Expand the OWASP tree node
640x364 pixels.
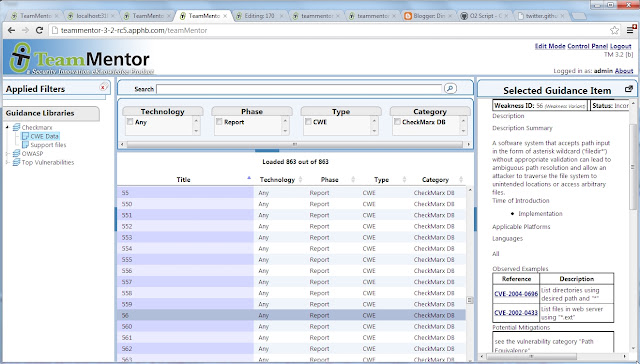(x=7, y=153)
